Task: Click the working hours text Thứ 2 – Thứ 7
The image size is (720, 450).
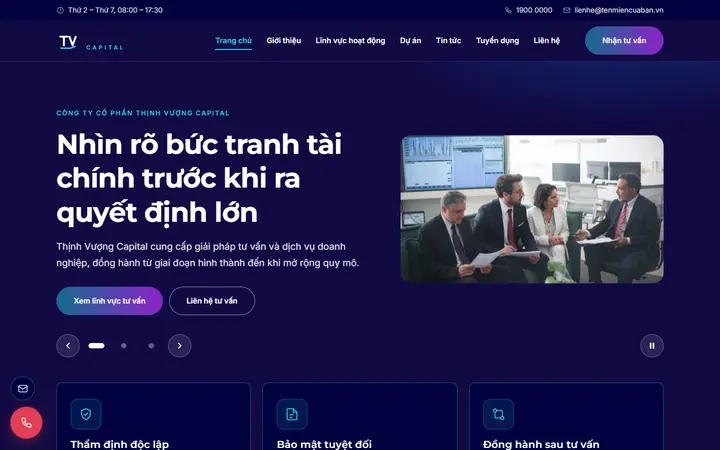Action: click(x=115, y=10)
